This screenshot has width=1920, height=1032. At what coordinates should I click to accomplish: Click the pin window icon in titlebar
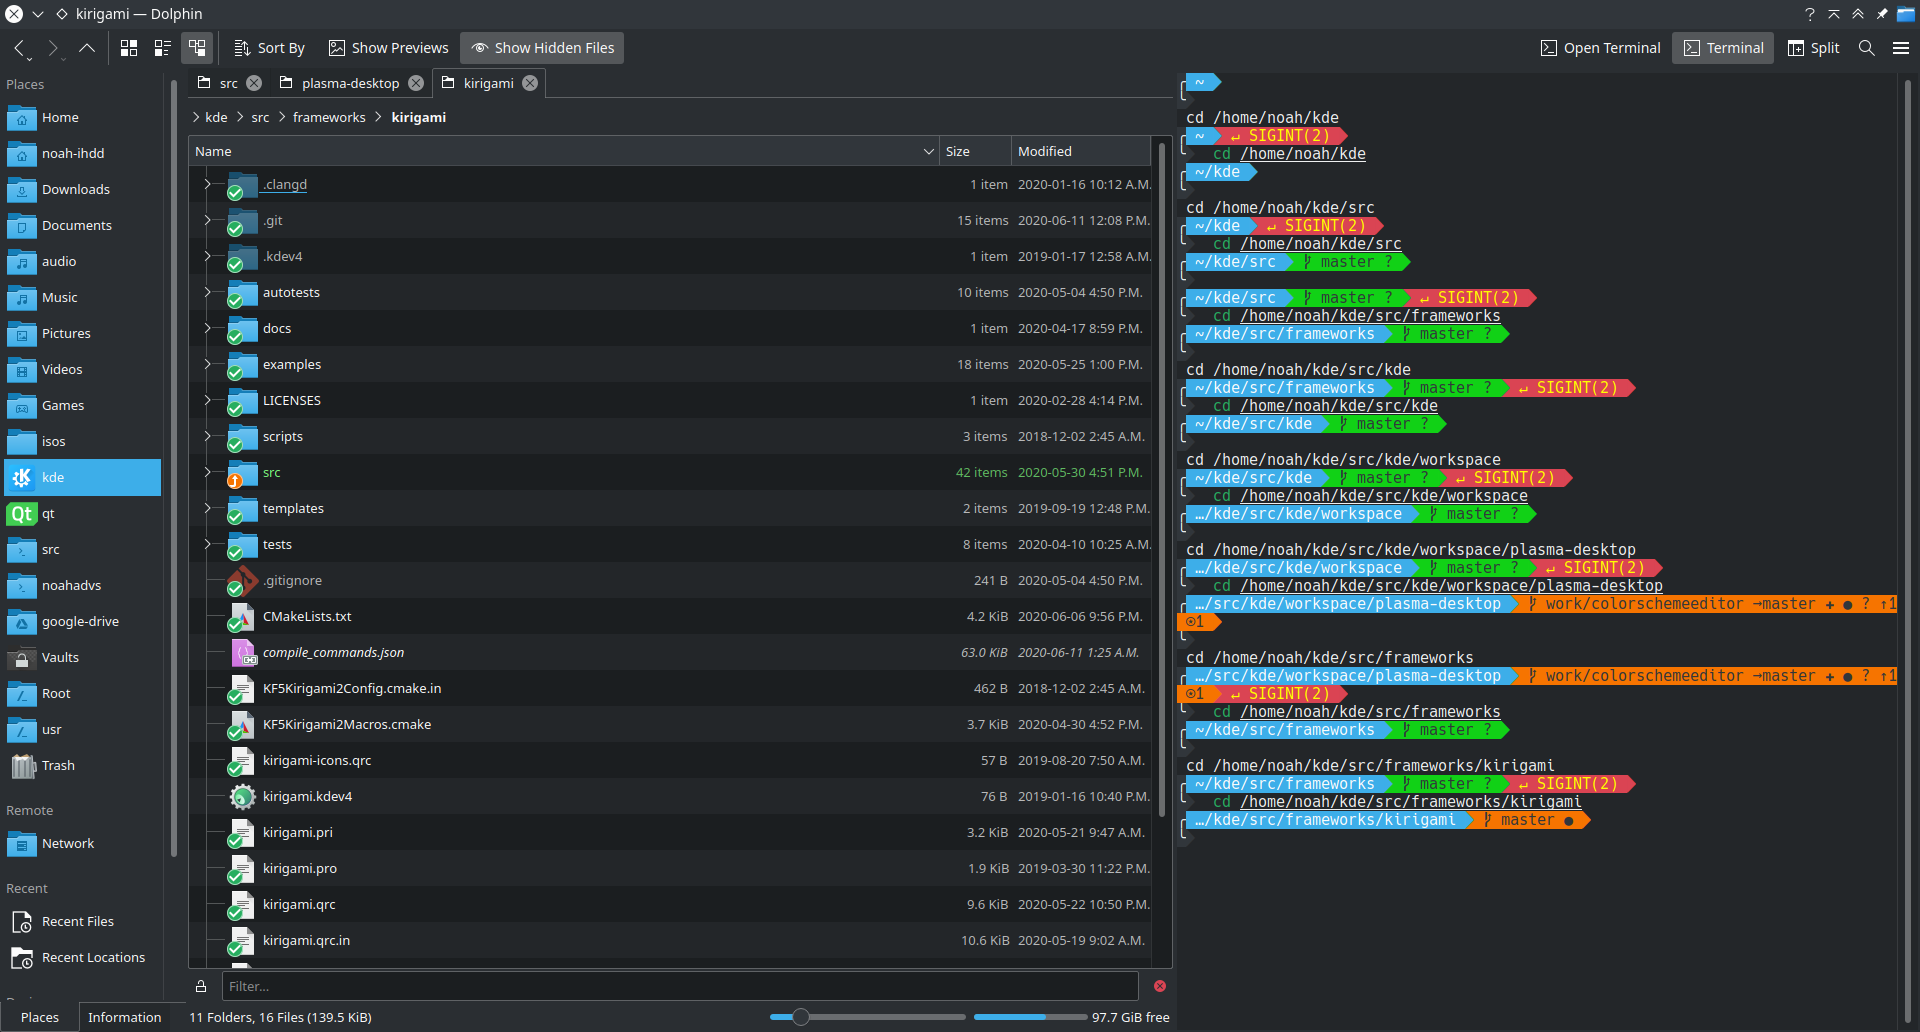[1881, 14]
